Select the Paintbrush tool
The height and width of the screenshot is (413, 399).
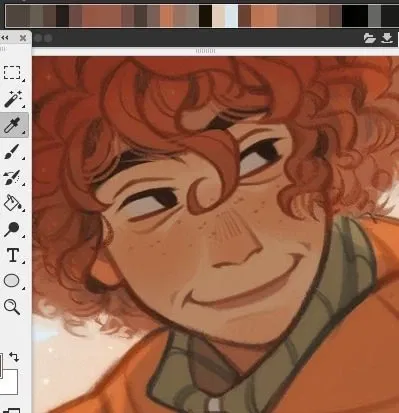12,151
